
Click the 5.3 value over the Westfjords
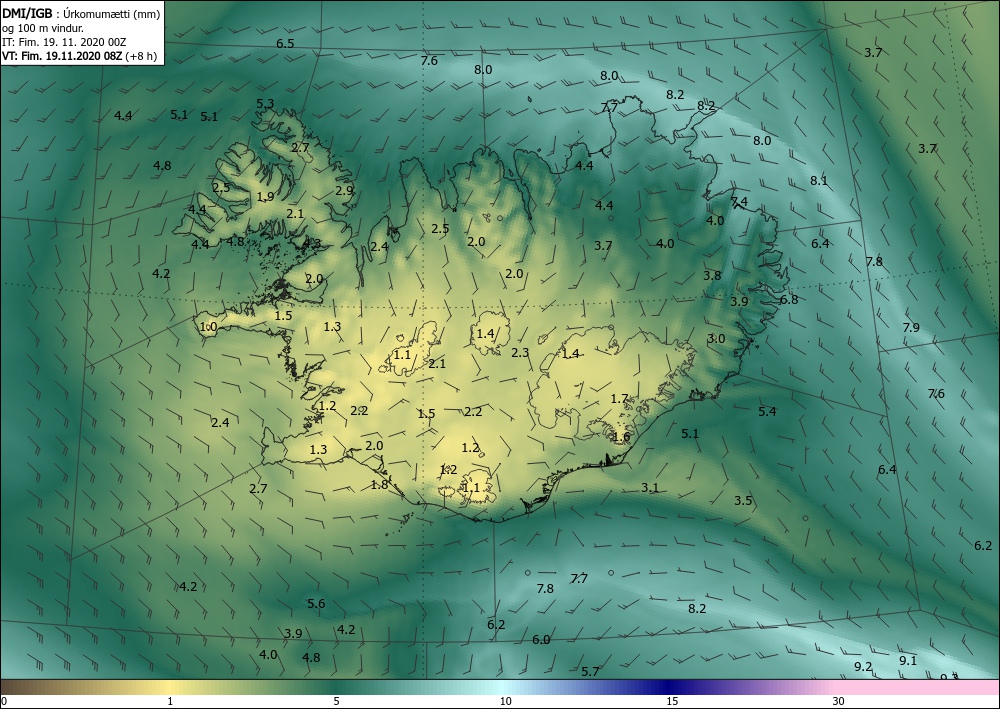click(265, 103)
